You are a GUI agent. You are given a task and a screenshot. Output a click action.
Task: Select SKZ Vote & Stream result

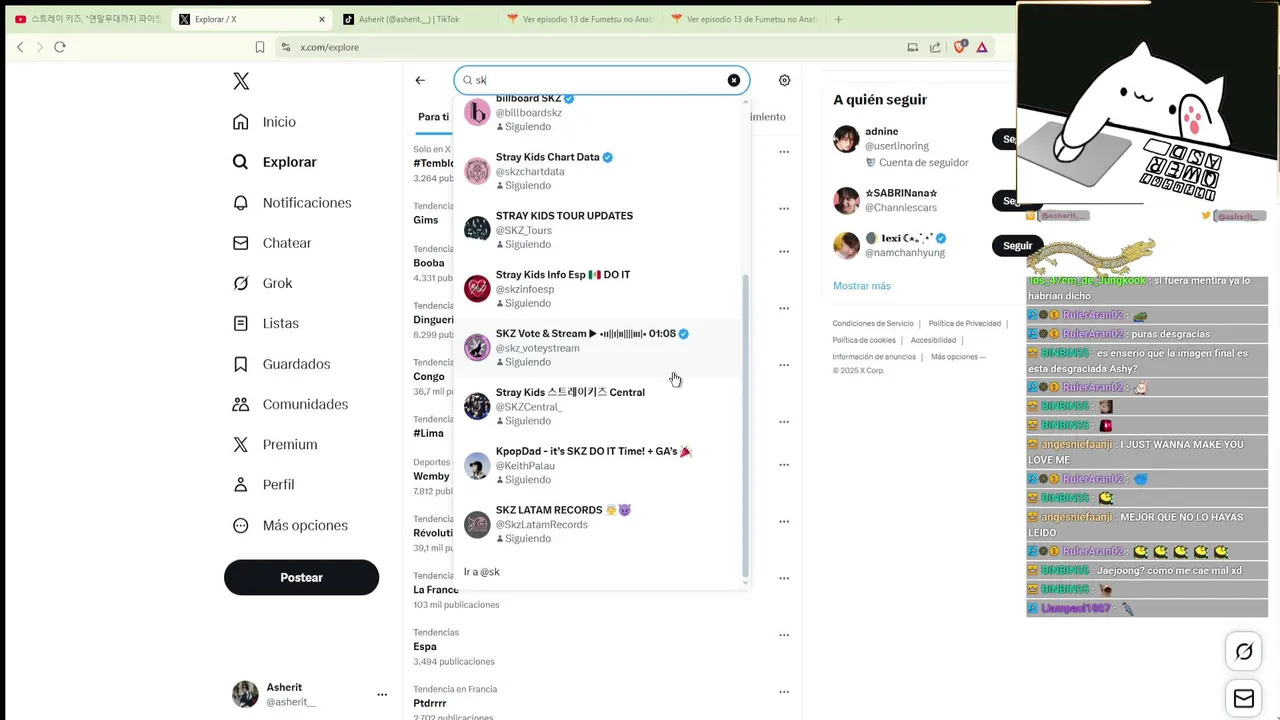tap(599, 348)
